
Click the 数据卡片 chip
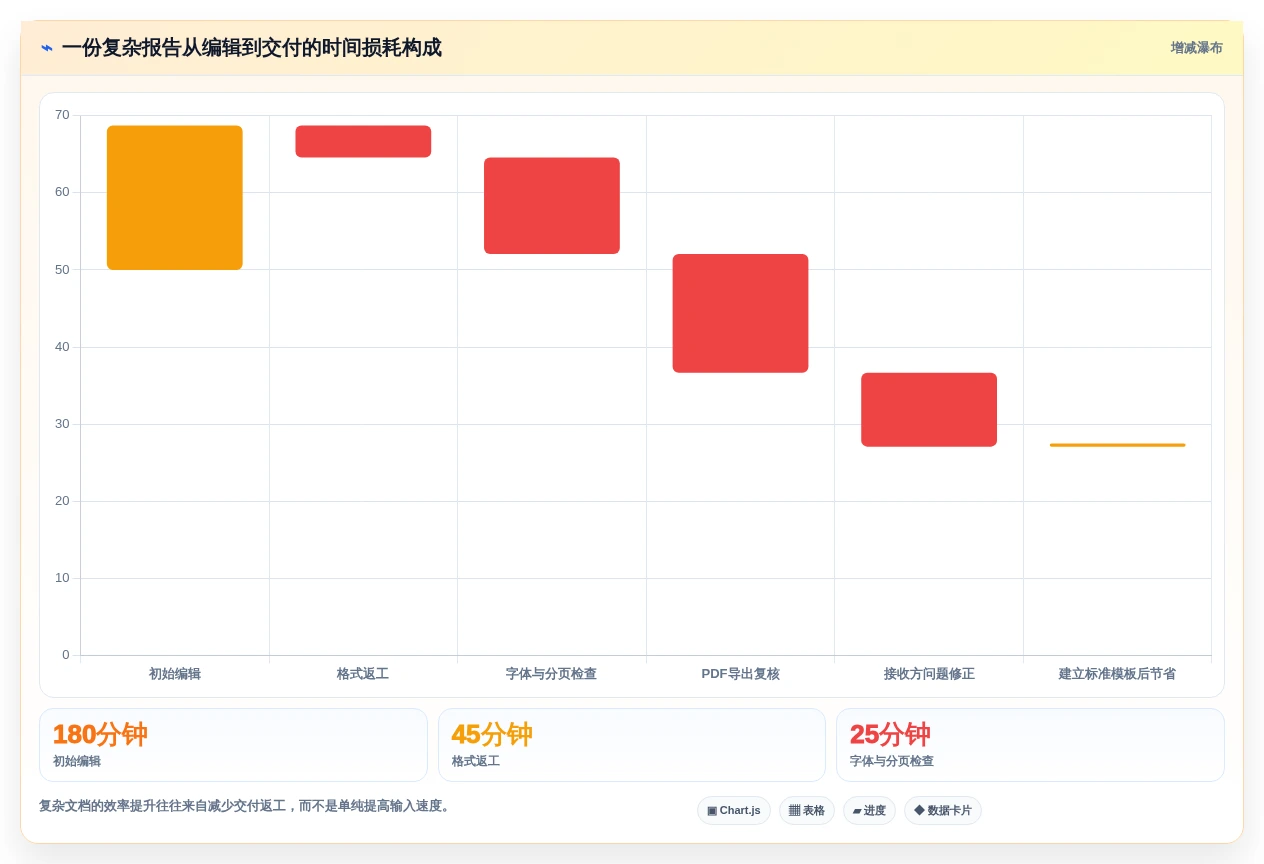point(943,811)
